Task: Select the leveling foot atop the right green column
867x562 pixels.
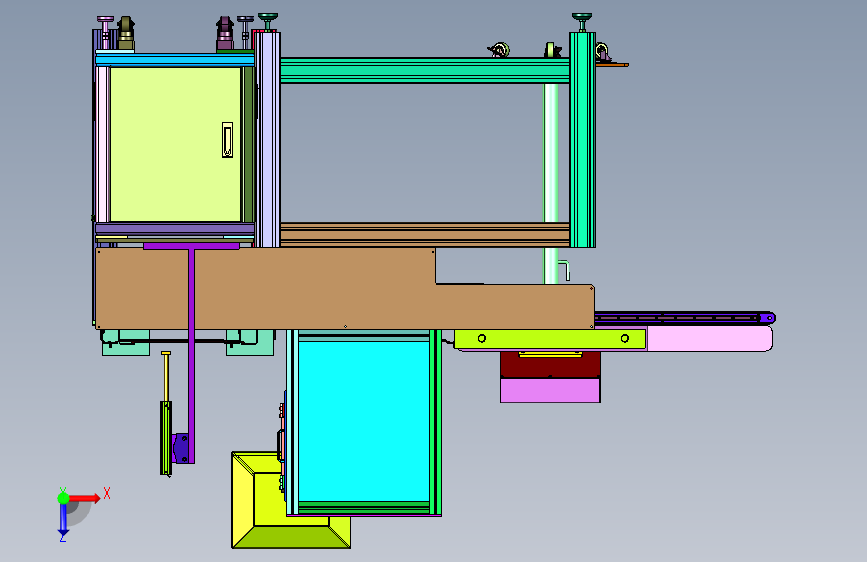Action: click(582, 22)
